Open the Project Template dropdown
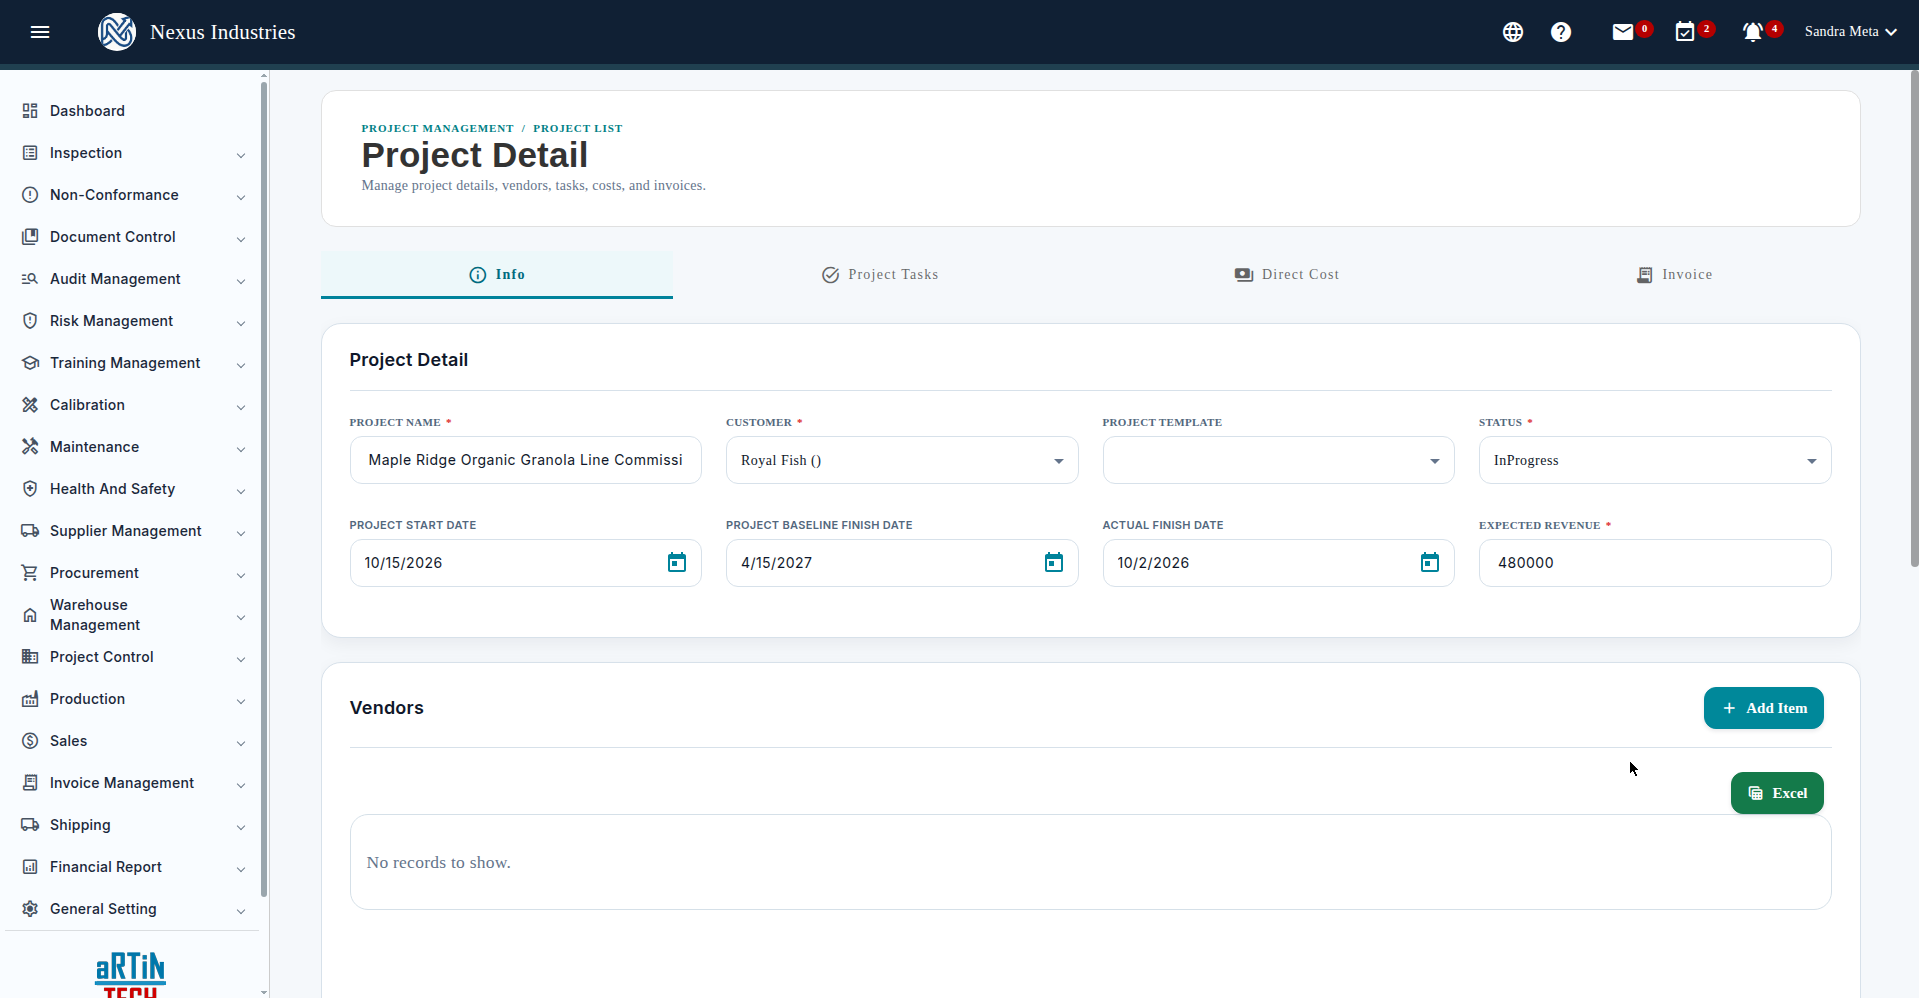 point(1278,460)
